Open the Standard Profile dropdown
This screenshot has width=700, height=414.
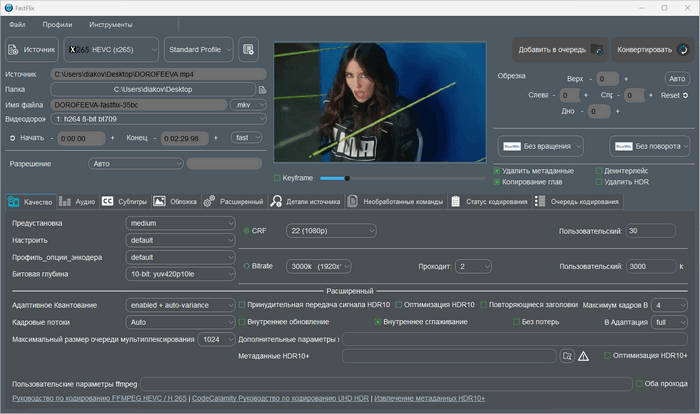pos(199,50)
